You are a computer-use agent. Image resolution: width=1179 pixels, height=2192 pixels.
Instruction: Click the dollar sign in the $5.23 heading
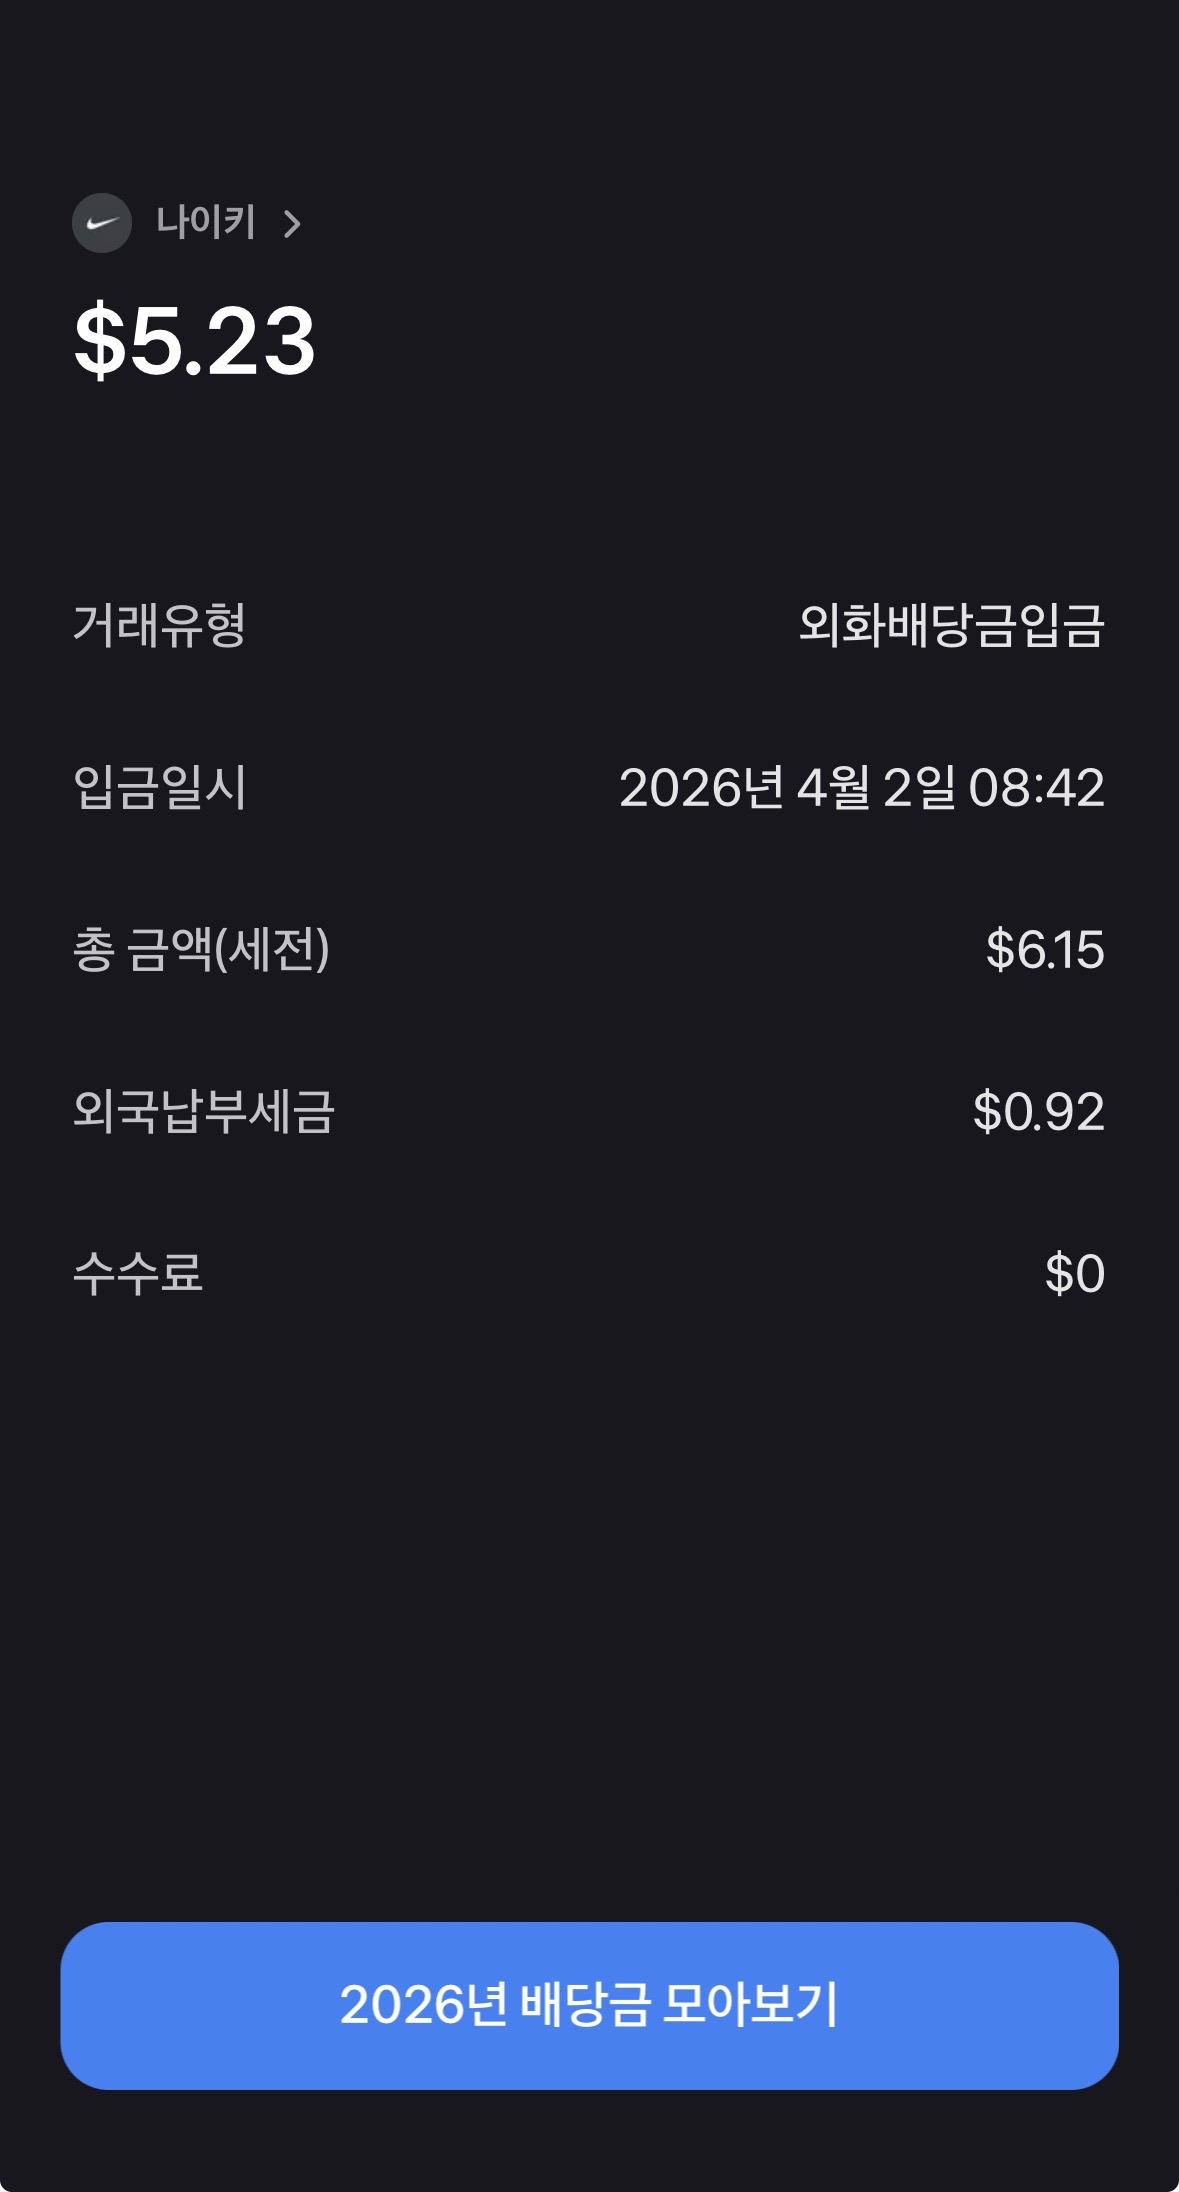[x=99, y=342]
